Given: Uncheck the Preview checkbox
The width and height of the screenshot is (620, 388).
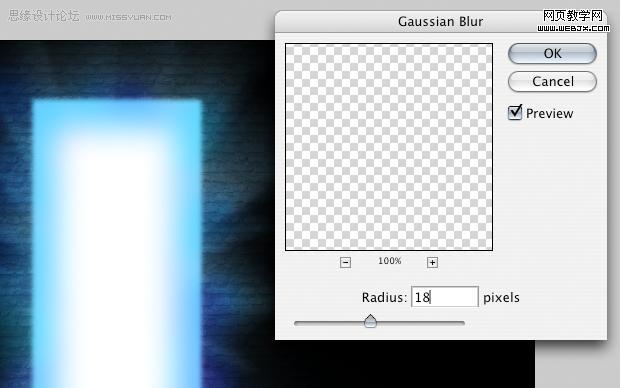Looking at the screenshot, I should (515, 113).
